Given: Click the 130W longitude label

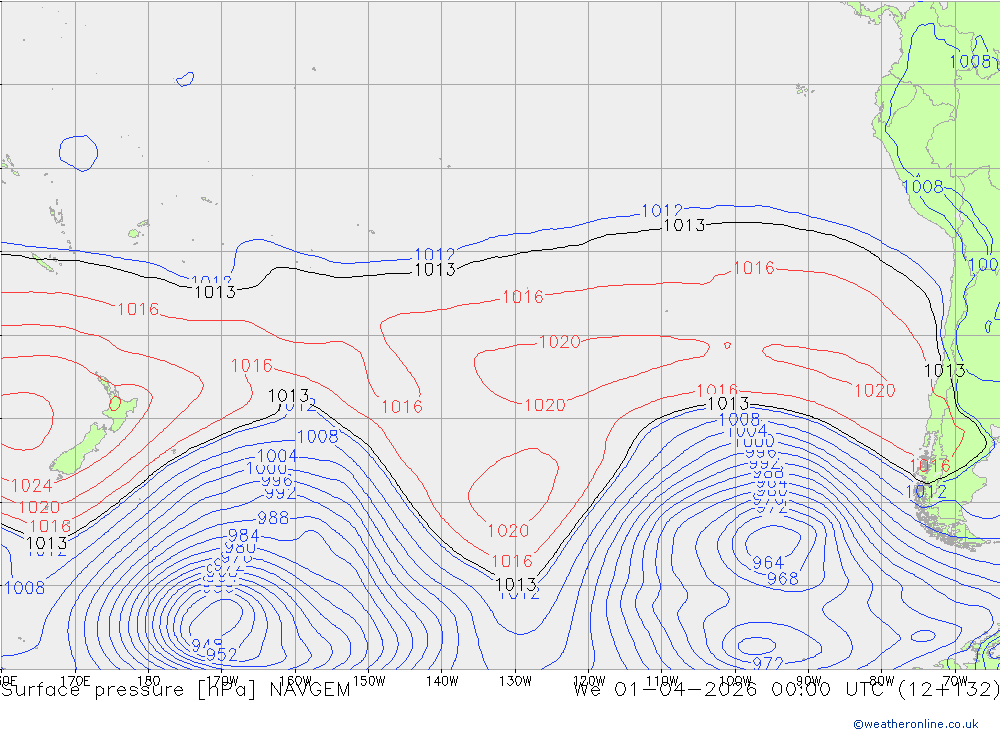Looking at the screenshot, I should point(515,681).
